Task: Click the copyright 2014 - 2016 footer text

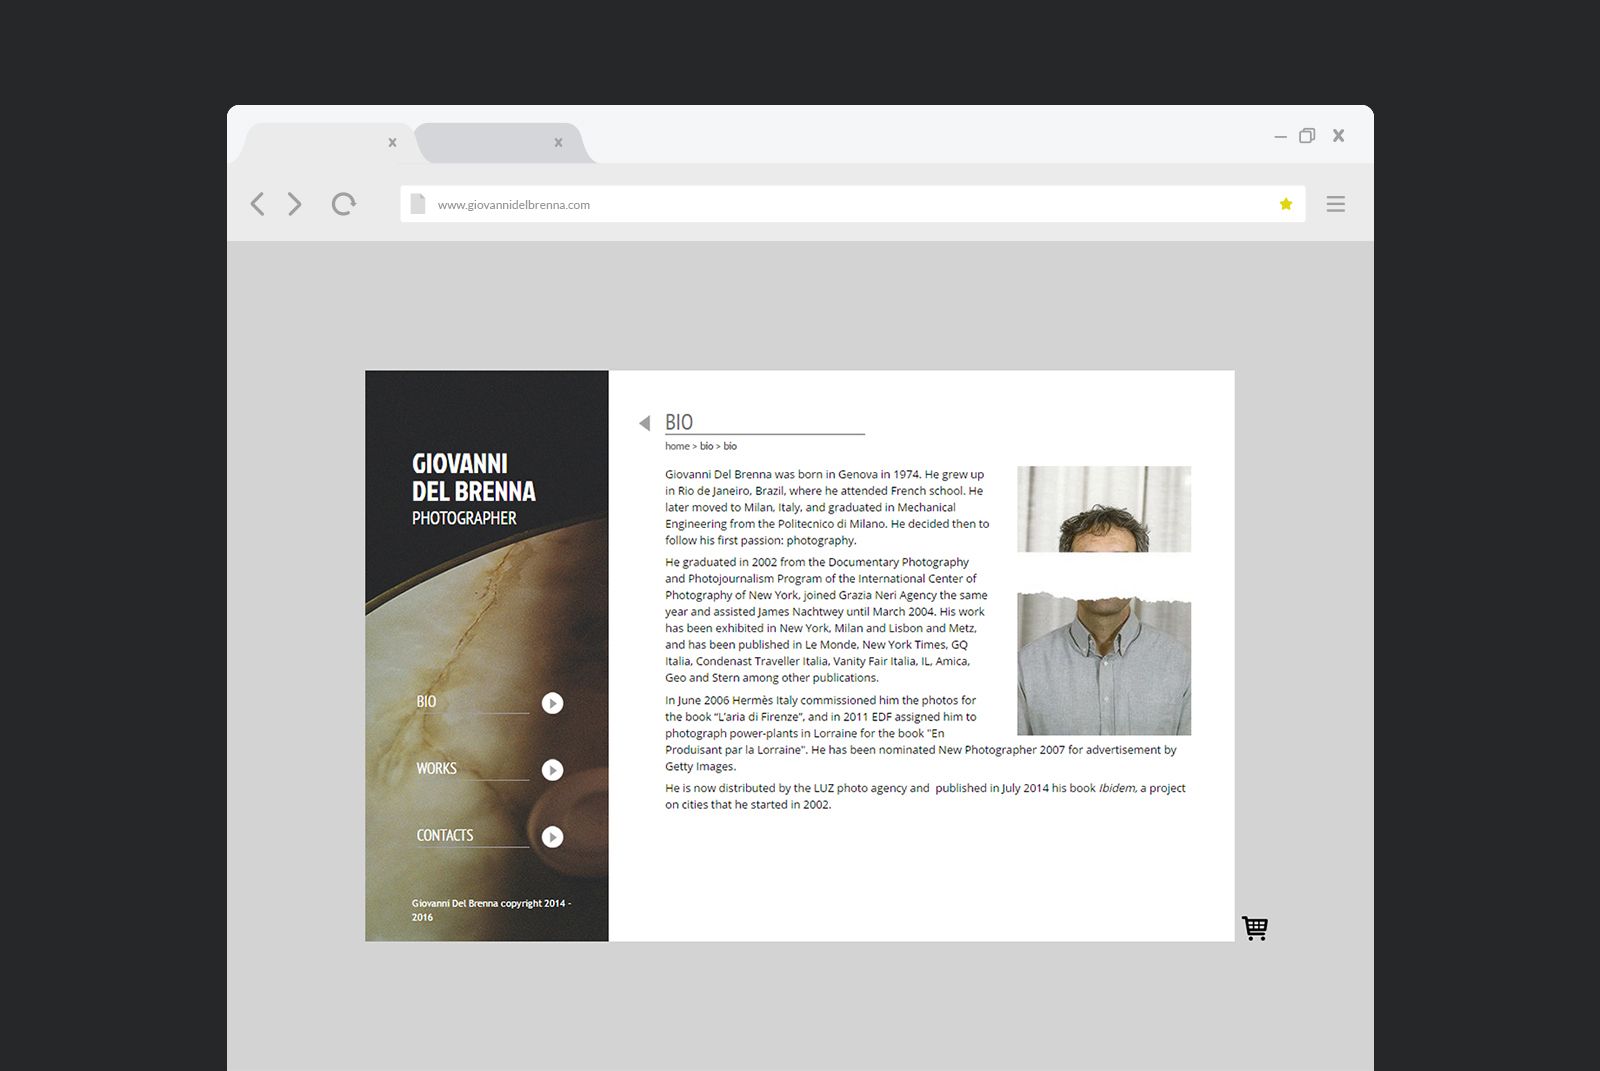Action: pos(492,910)
